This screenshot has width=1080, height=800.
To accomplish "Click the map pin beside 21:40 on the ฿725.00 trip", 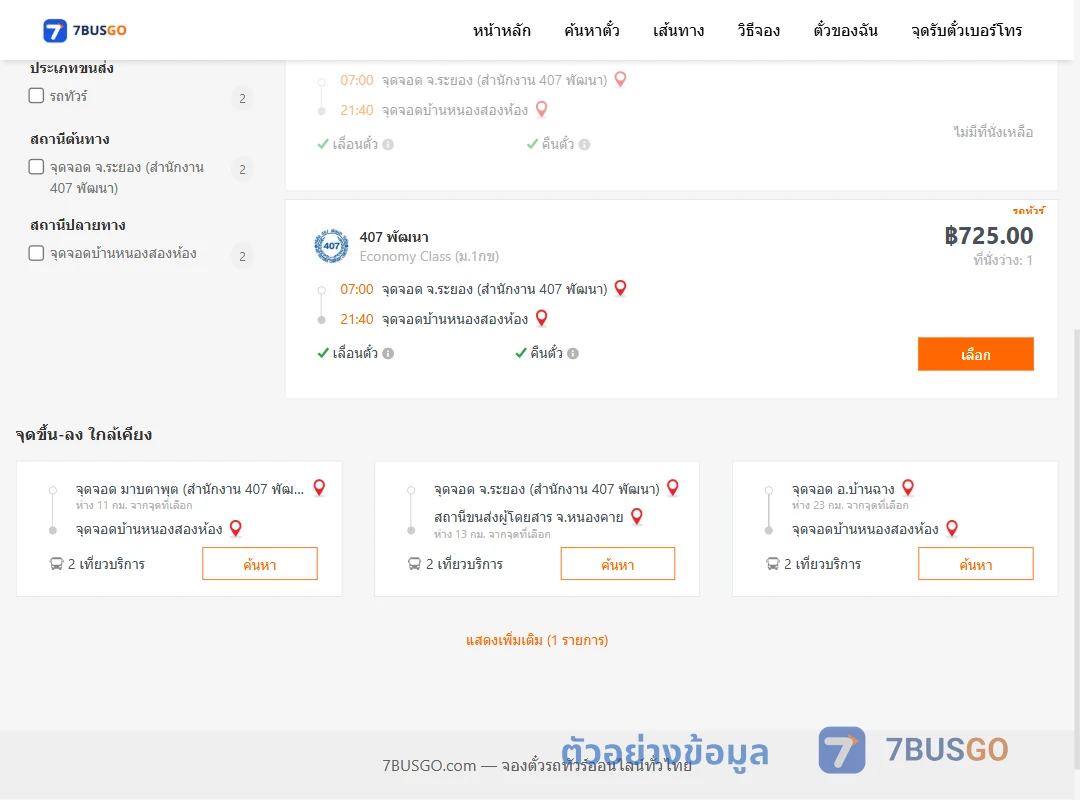I will click(x=541, y=318).
